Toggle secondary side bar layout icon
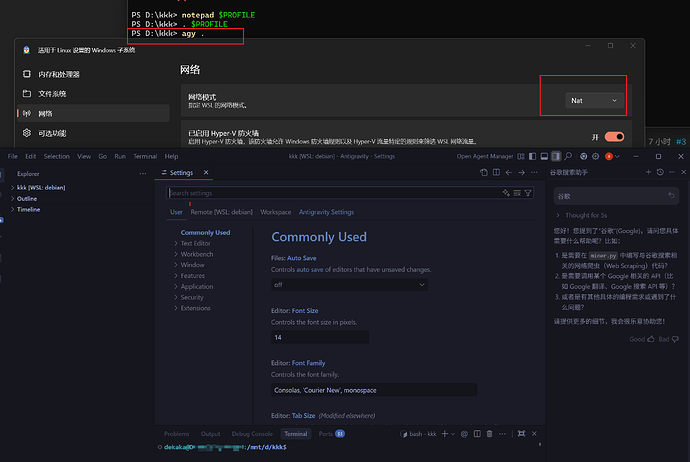 point(556,156)
